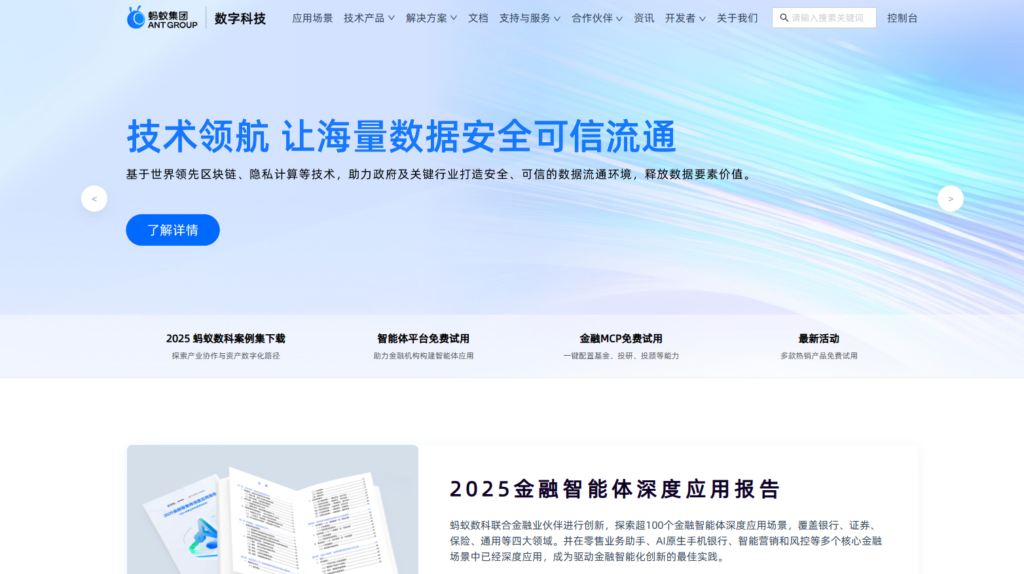
Task: Visit the 关于我们 page
Action: (x=737, y=18)
